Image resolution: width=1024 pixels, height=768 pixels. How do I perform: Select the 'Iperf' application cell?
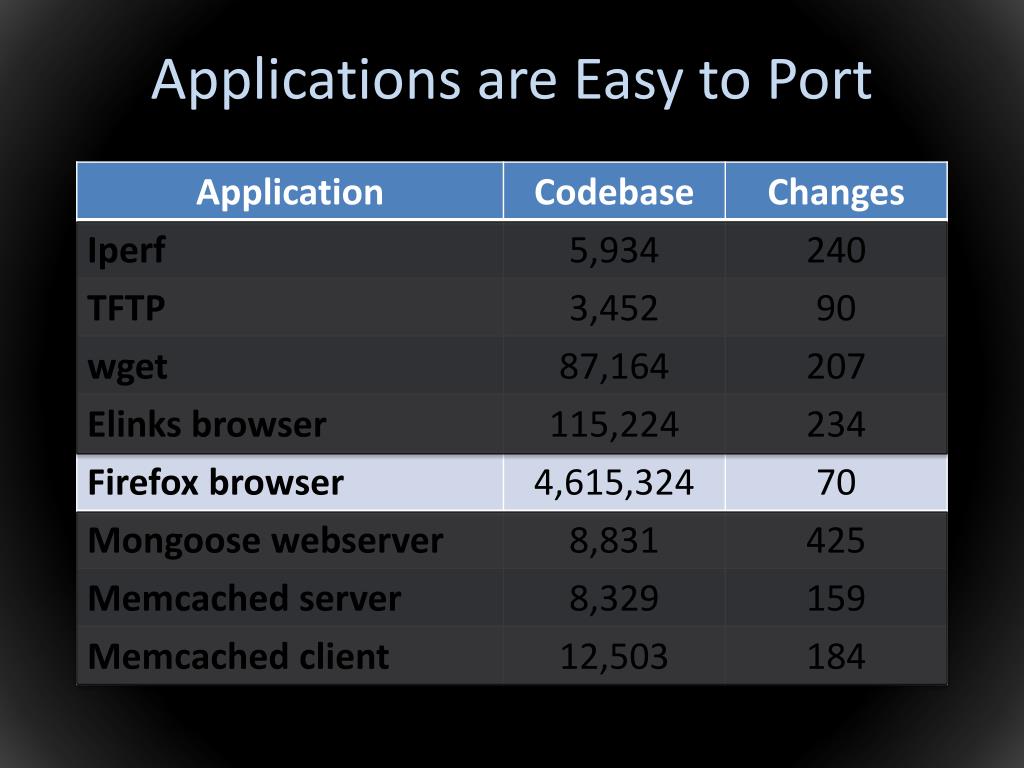click(x=290, y=250)
